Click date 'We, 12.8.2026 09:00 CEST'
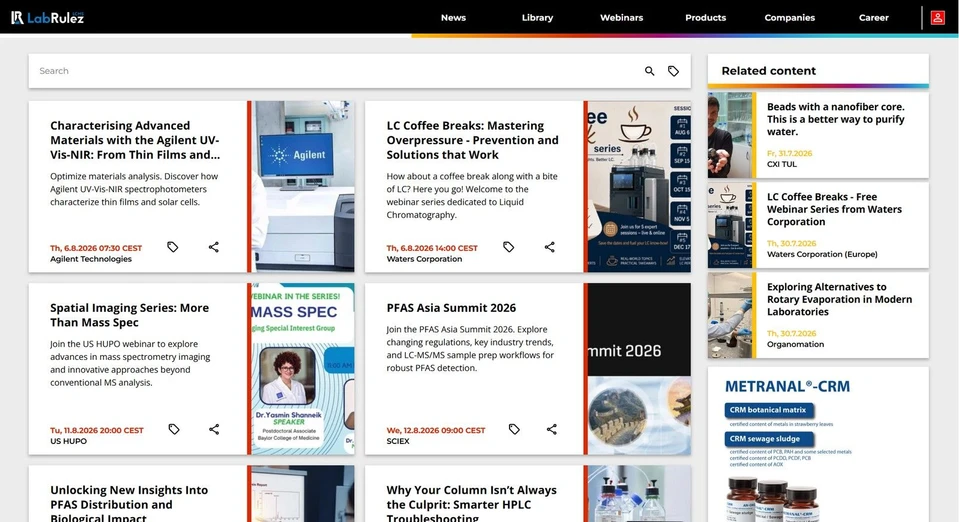Image resolution: width=959 pixels, height=522 pixels. tap(435, 430)
